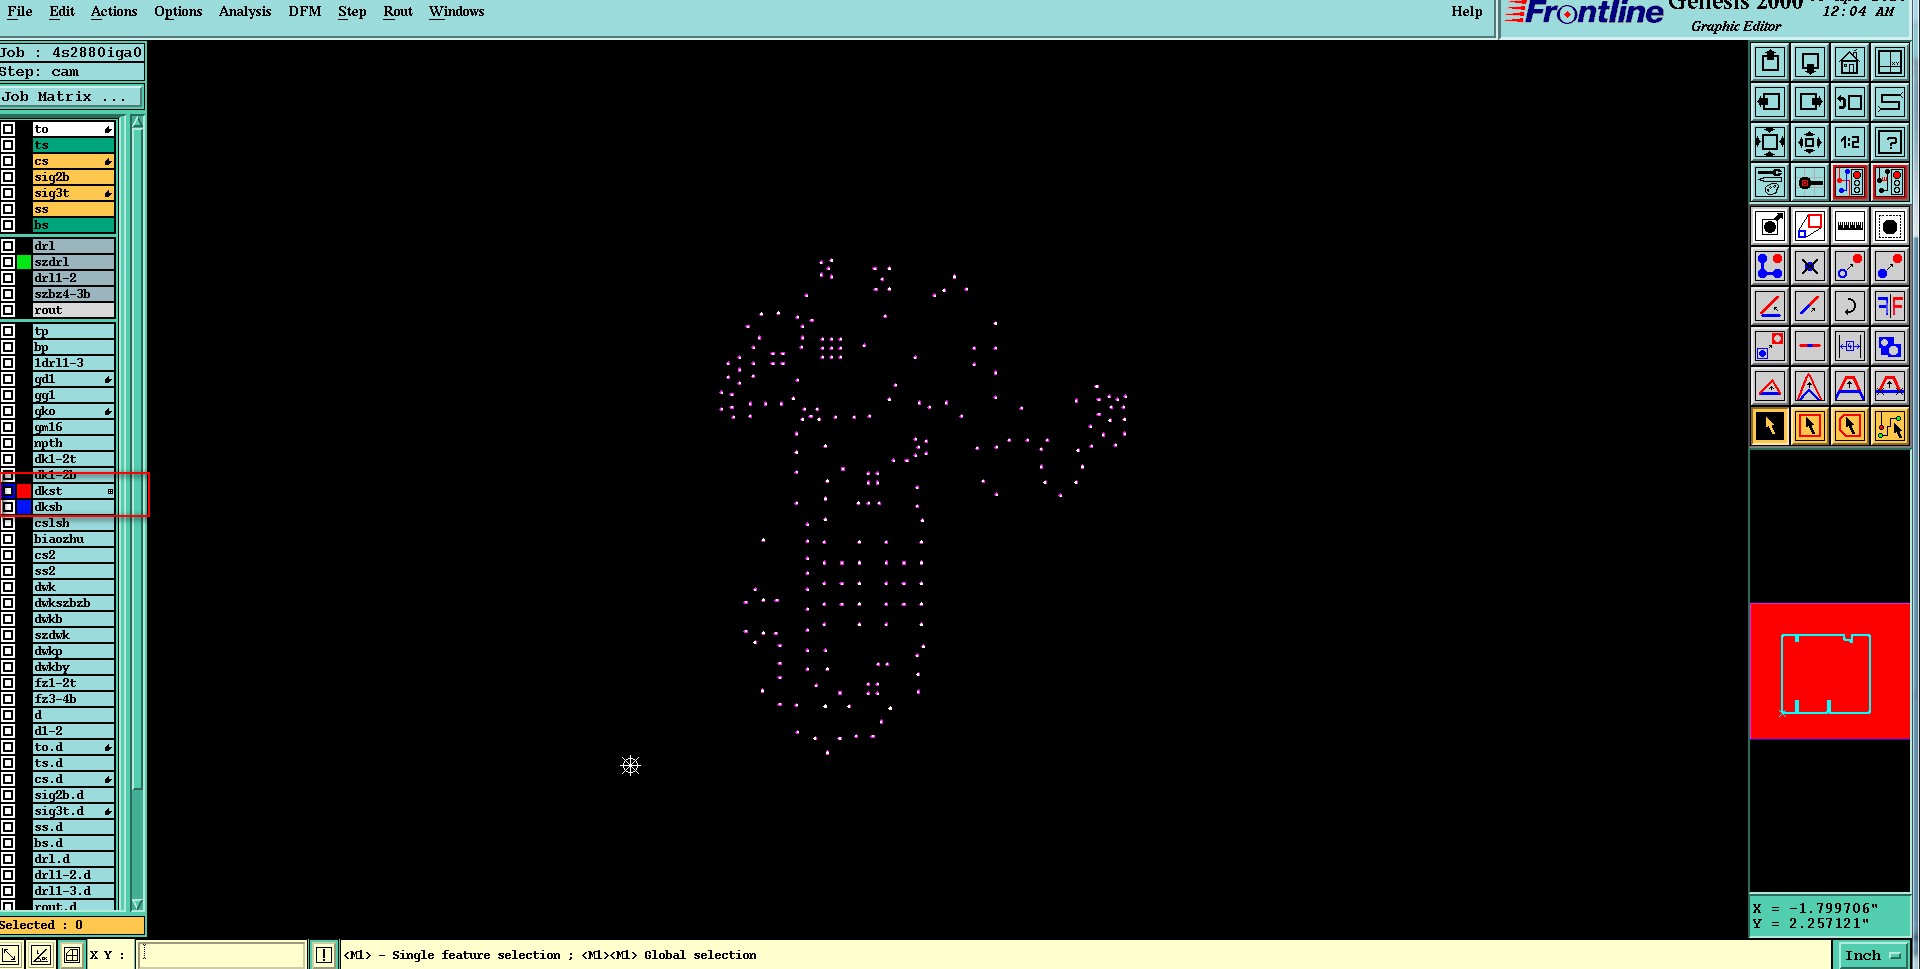
Task: Click the zoom in arrows icon
Action: coord(1810,142)
